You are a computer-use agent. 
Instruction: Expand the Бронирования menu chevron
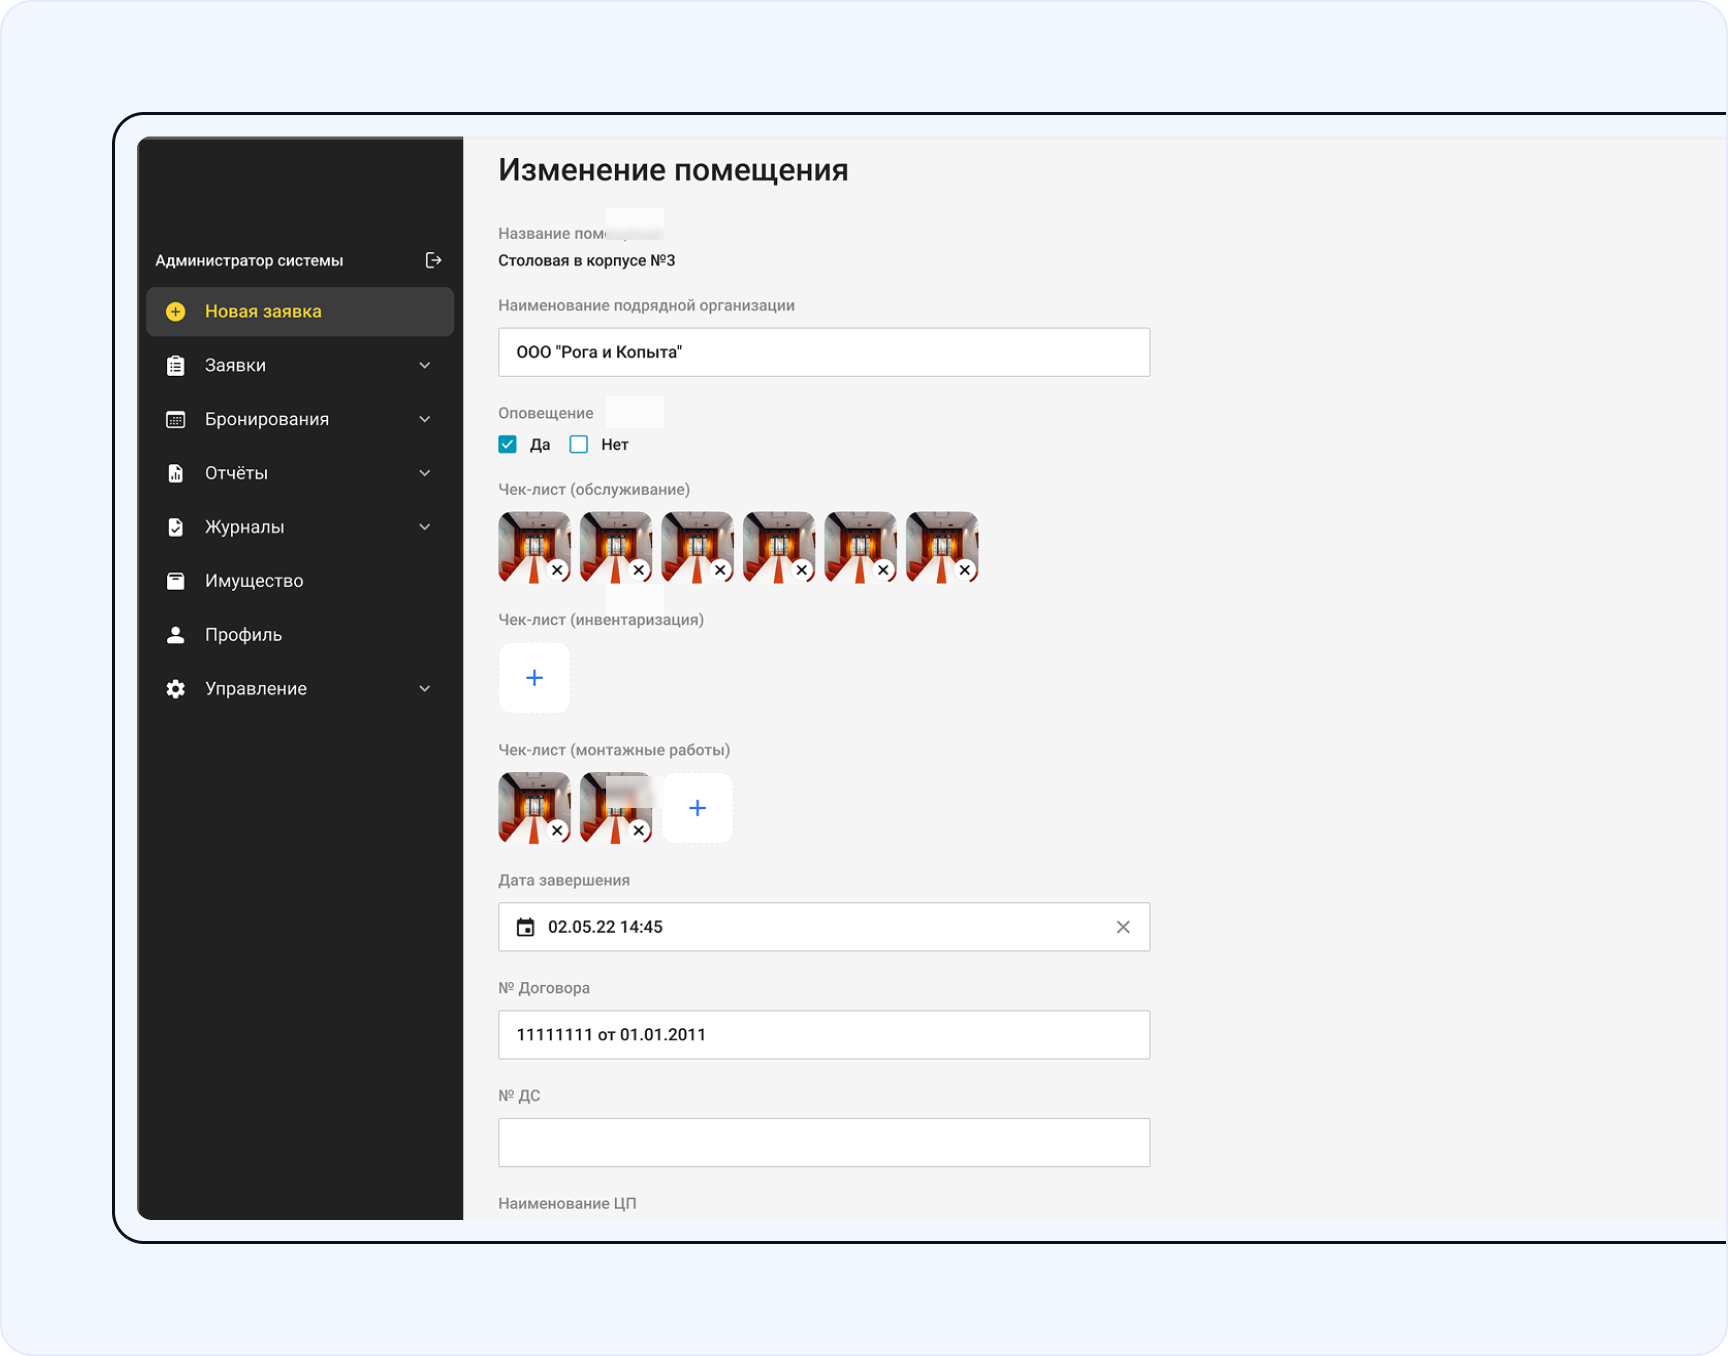tap(425, 420)
